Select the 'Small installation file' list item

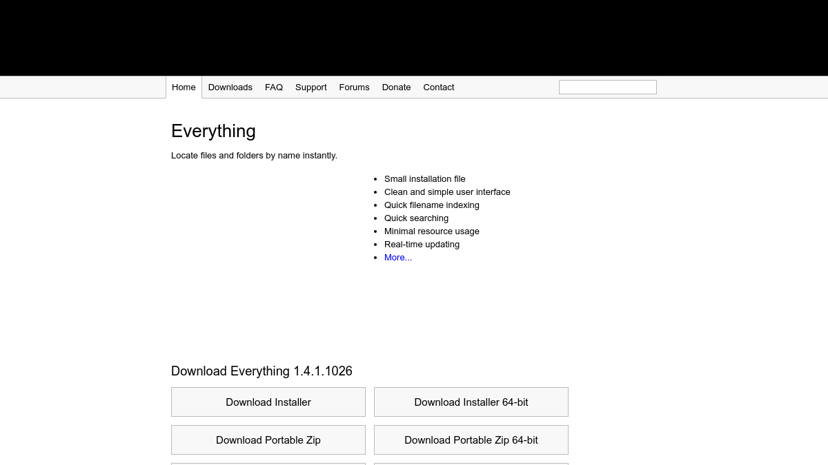coord(425,179)
